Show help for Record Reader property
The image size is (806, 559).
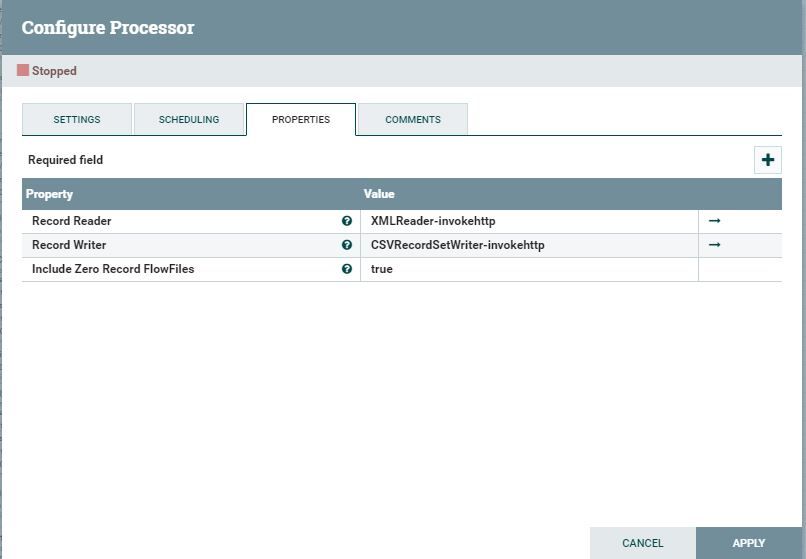tap(347, 221)
